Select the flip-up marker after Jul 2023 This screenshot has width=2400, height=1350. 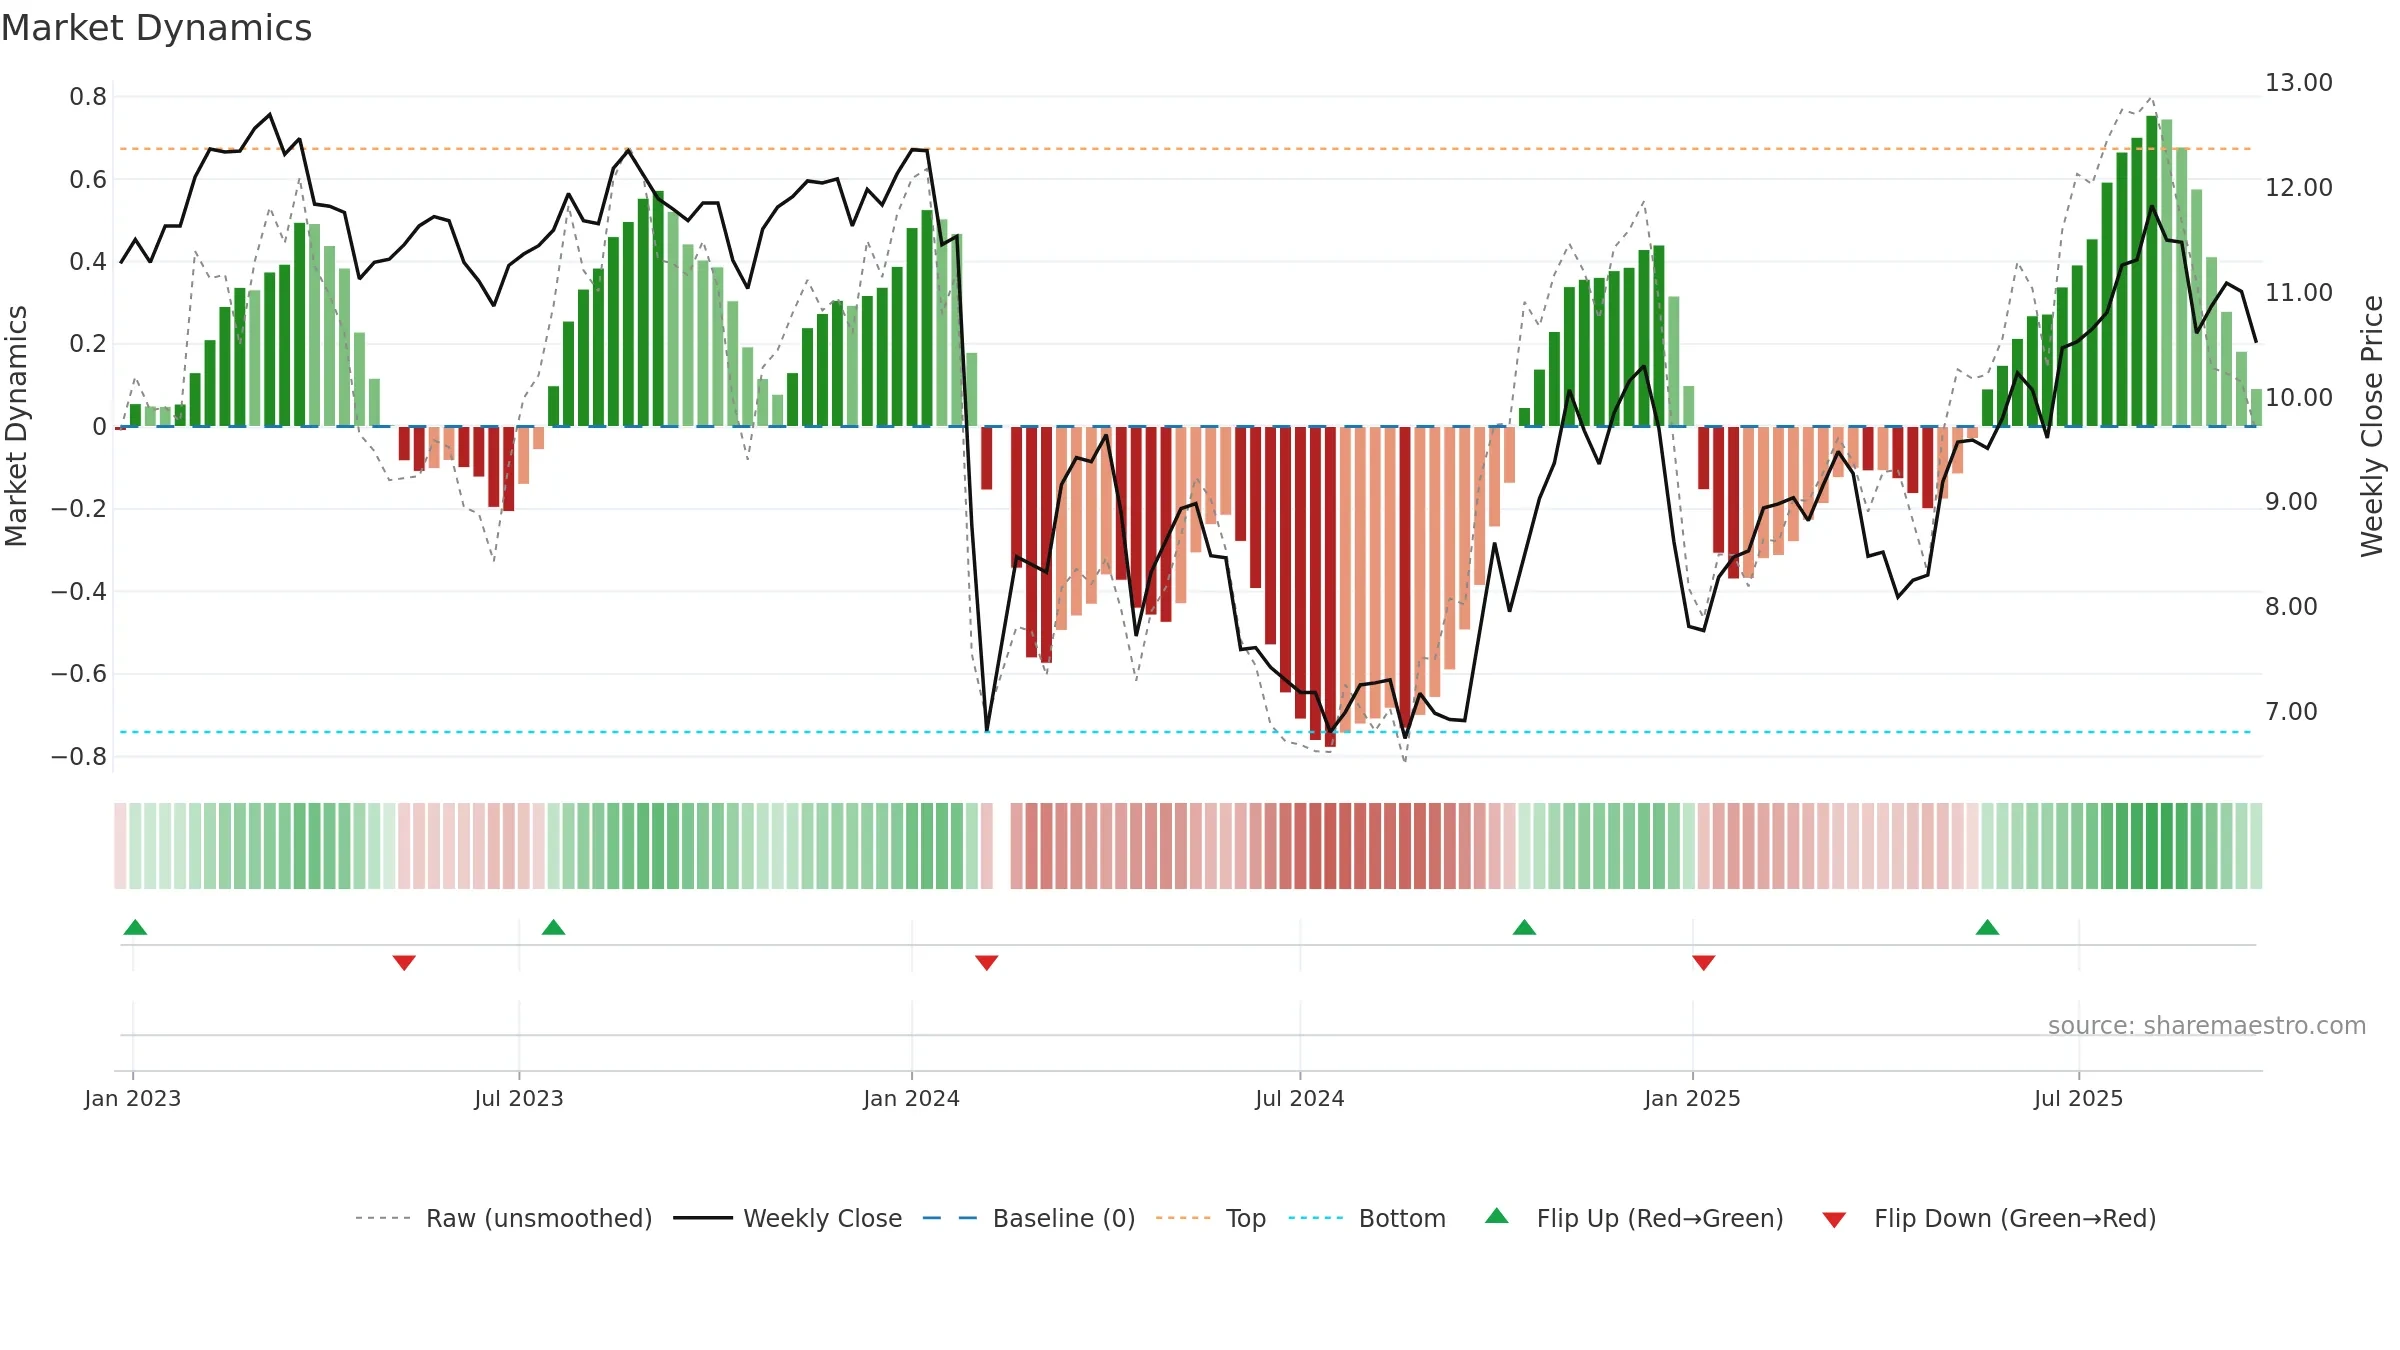553,927
